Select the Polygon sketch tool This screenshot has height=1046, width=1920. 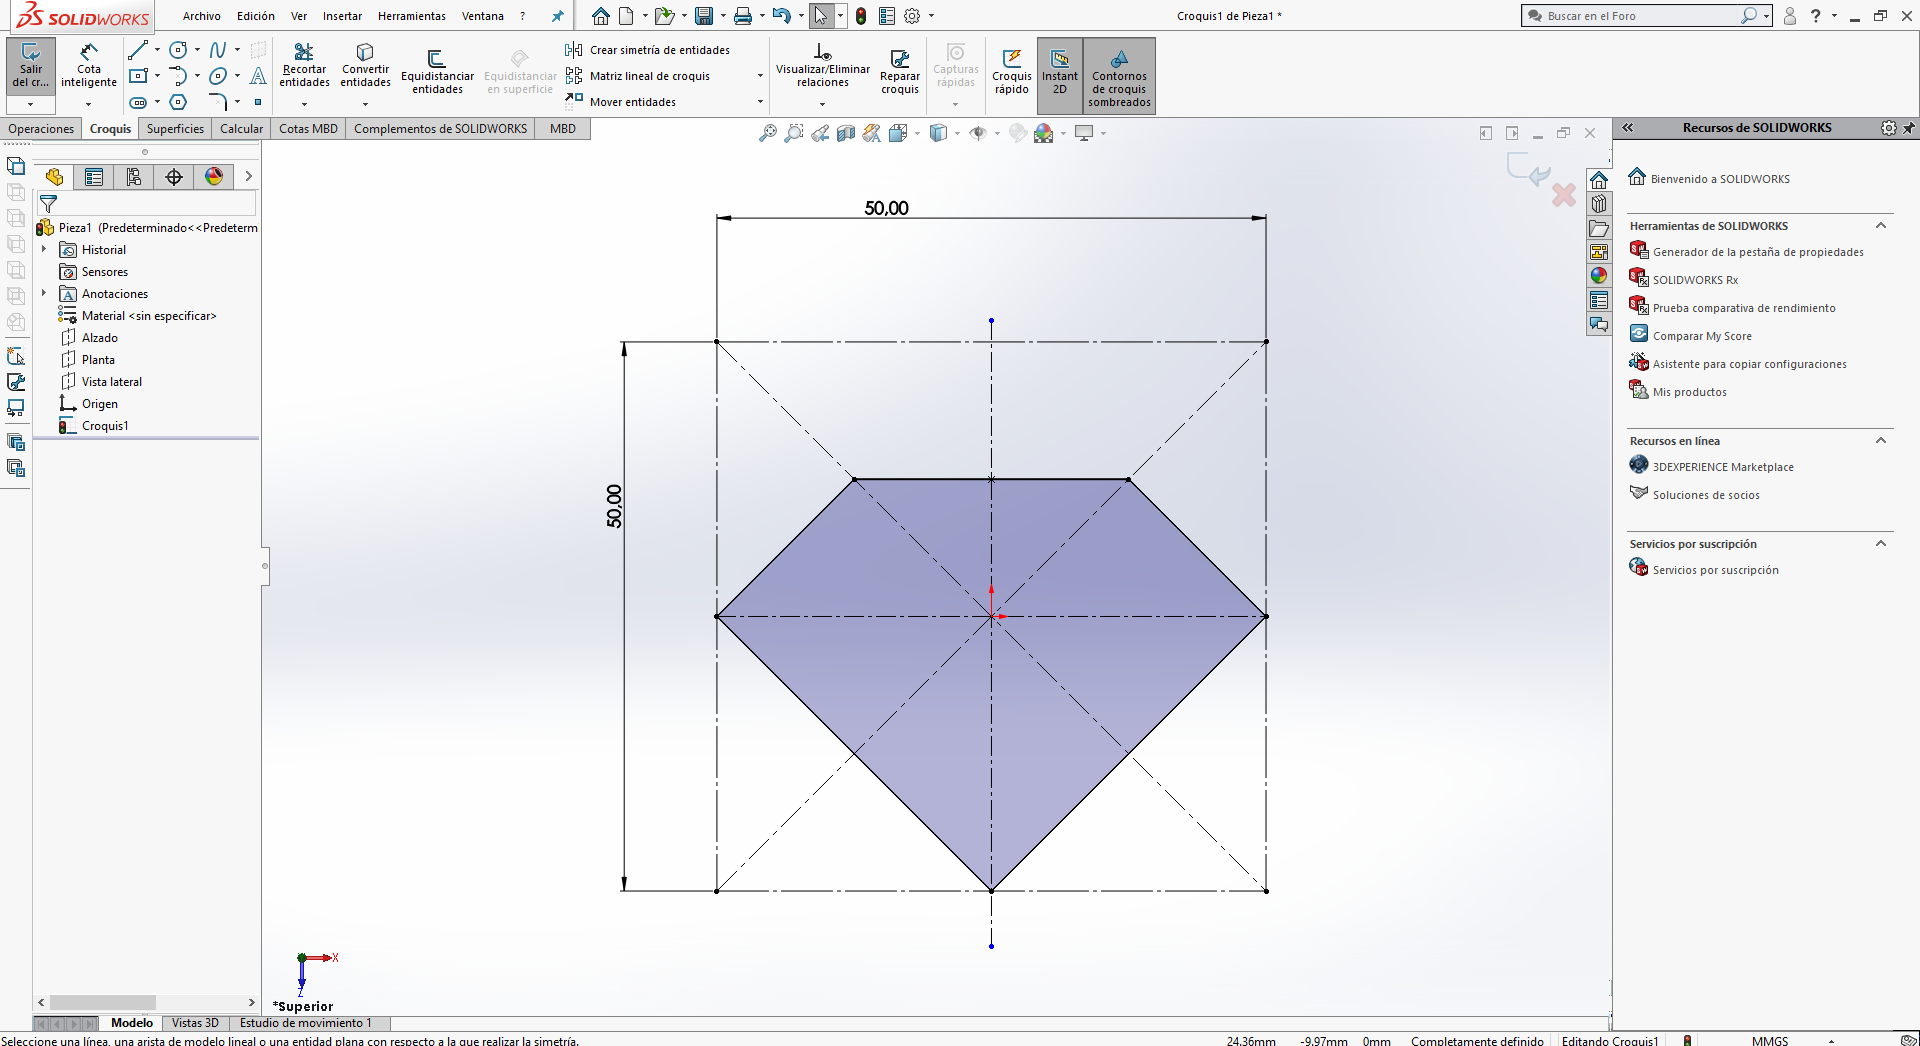pyautogui.click(x=178, y=102)
